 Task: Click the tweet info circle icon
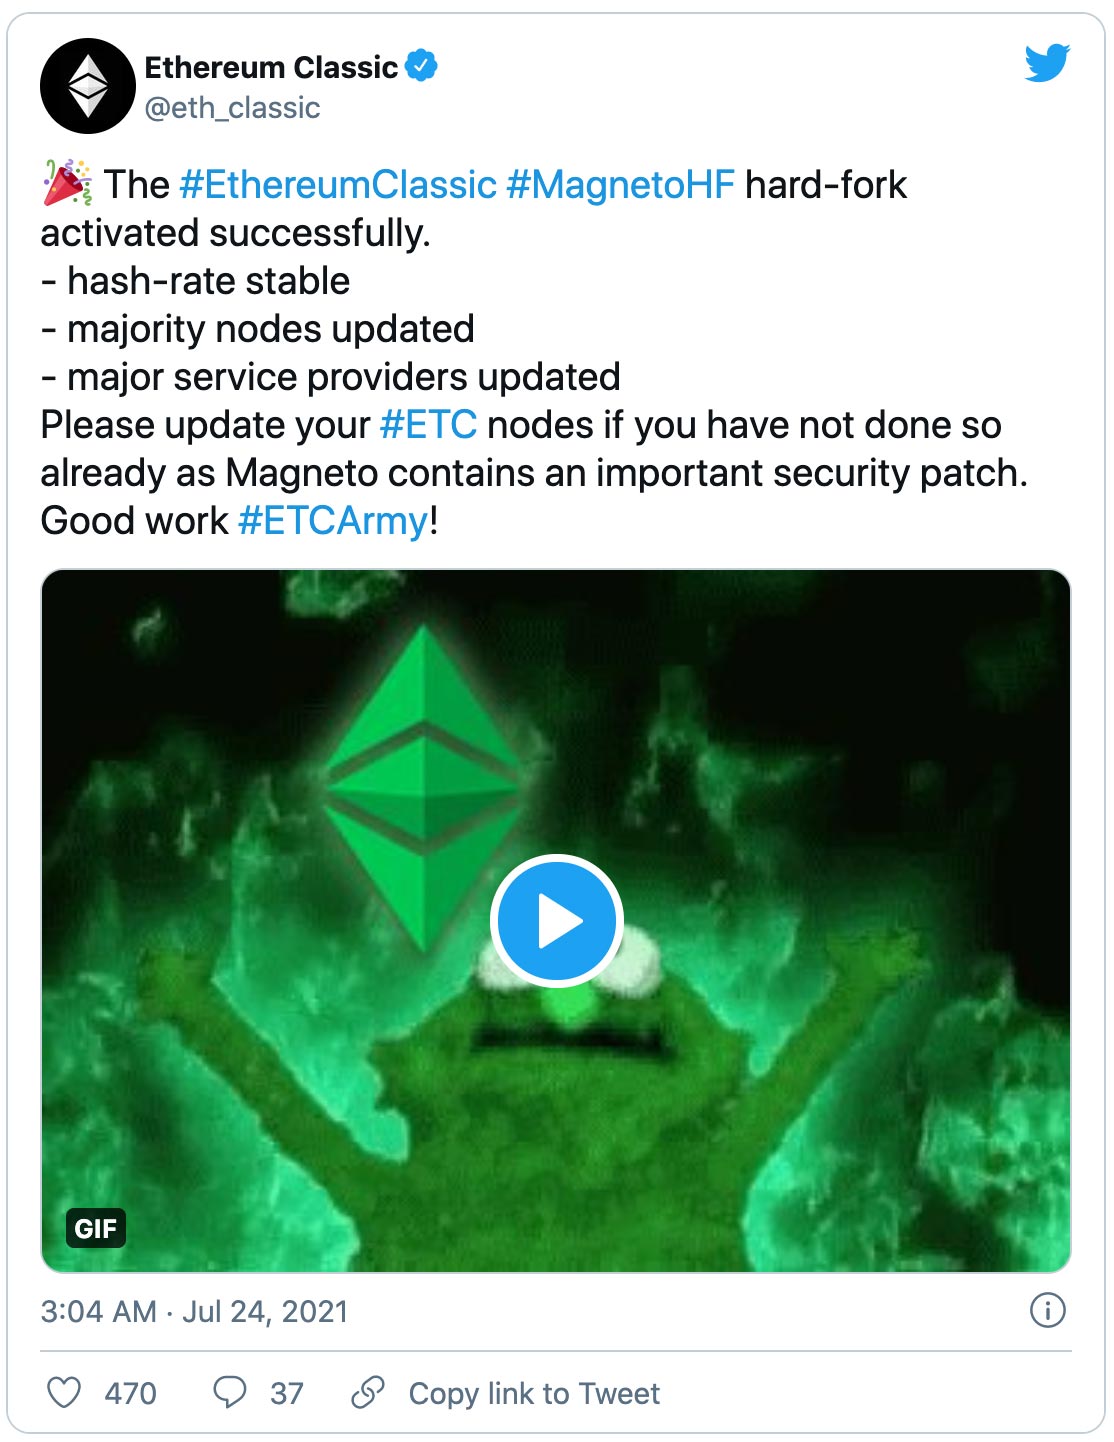(1047, 1310)
